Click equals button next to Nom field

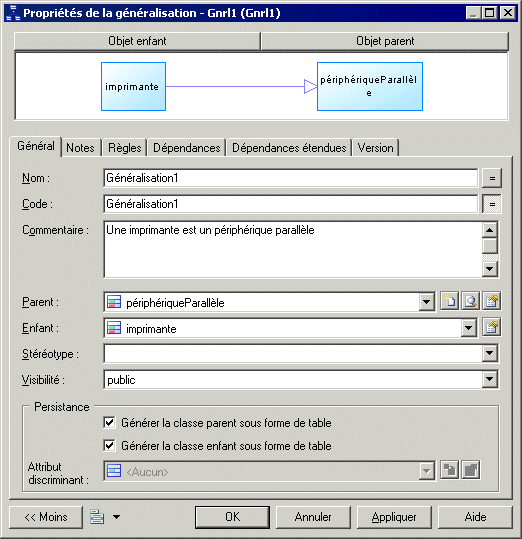click(492, 178)
